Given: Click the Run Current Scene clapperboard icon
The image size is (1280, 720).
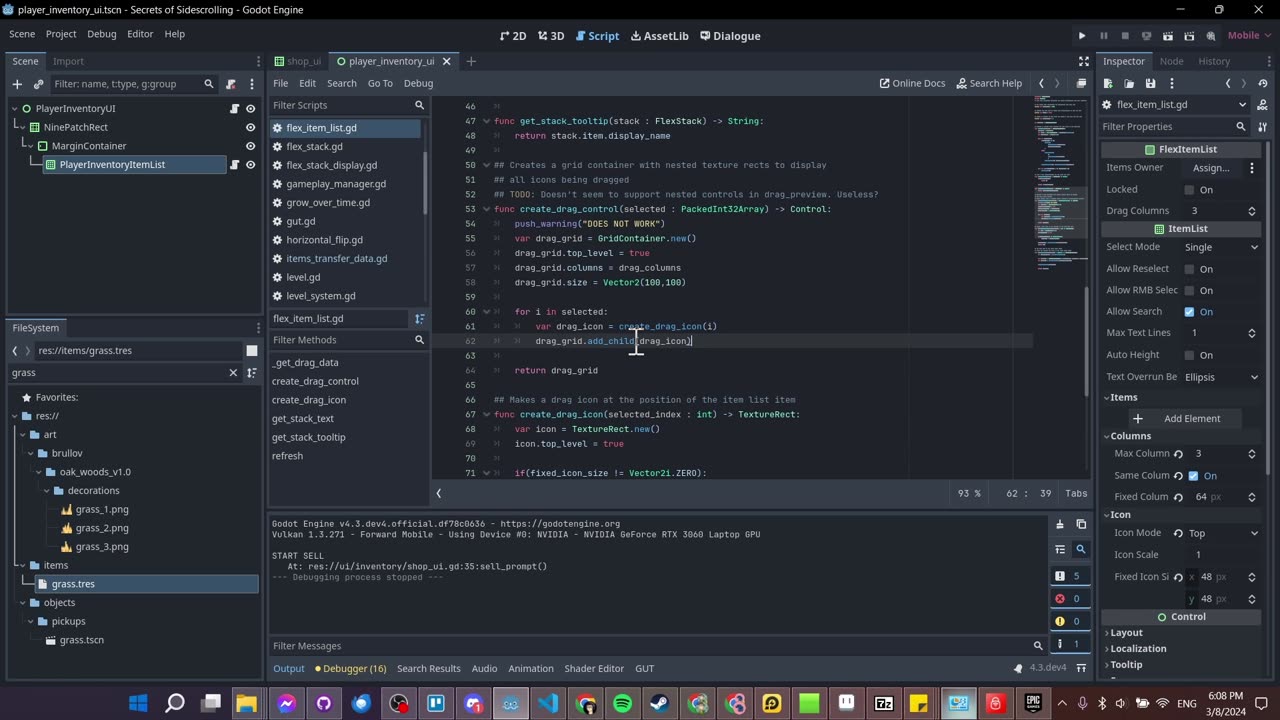Looking at the screenshot, I should point(1168,36).
